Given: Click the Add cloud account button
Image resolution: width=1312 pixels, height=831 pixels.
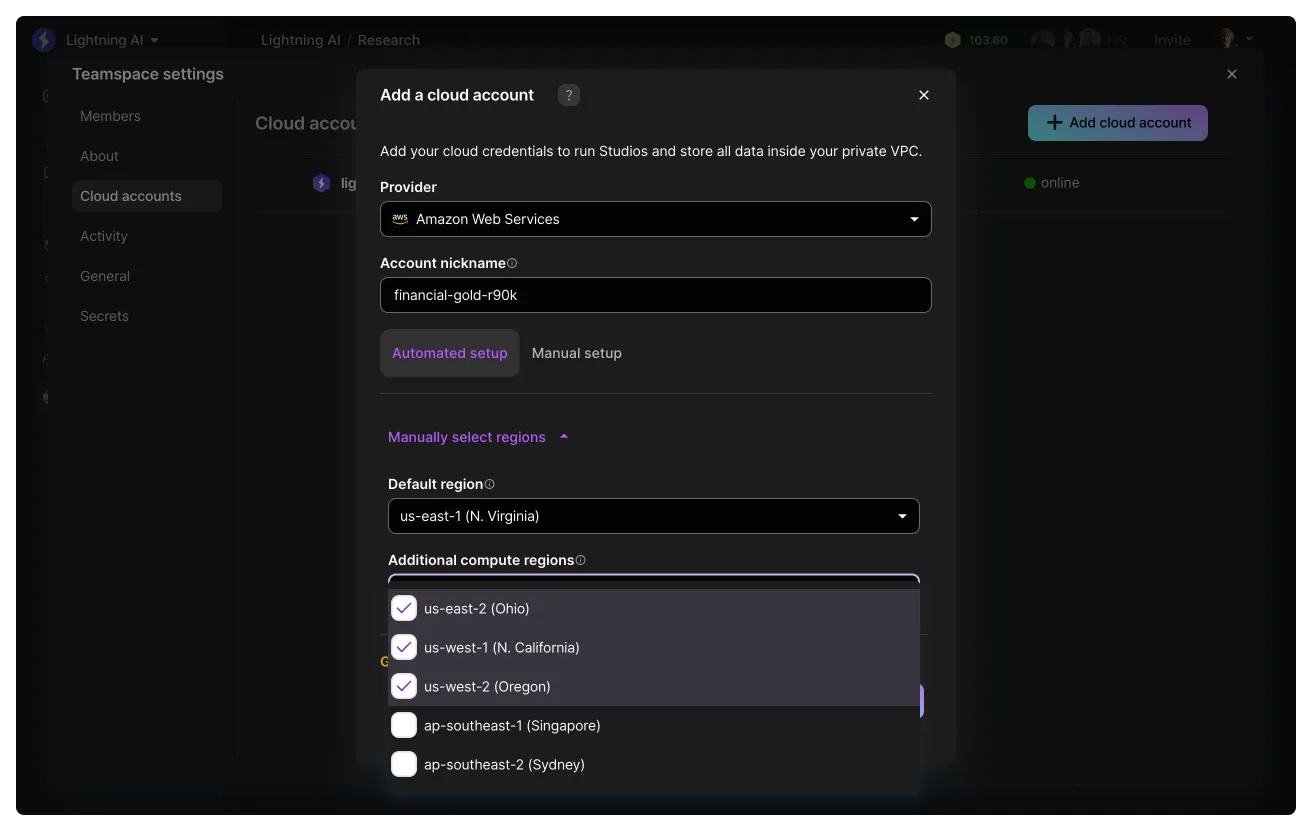Looking at the screenshot, I should (1118, 123).
